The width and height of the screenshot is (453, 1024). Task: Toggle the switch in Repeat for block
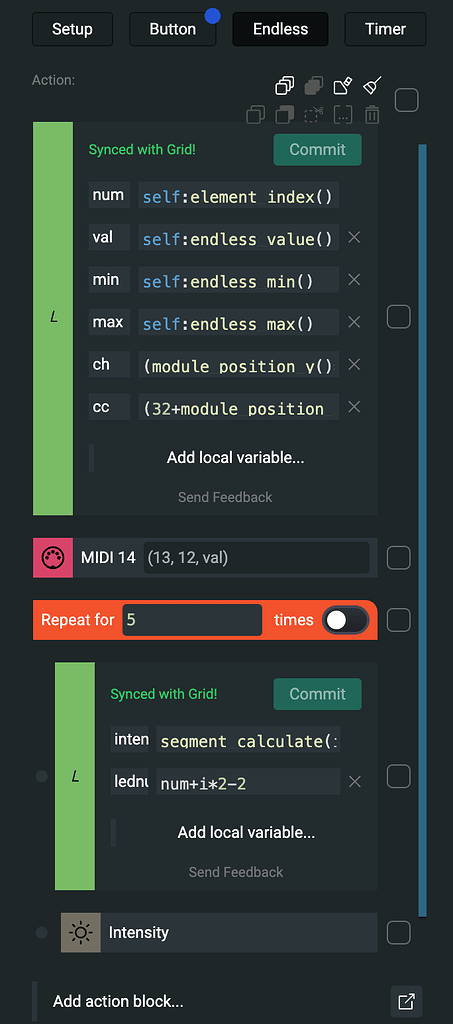(x=346, y=620)
